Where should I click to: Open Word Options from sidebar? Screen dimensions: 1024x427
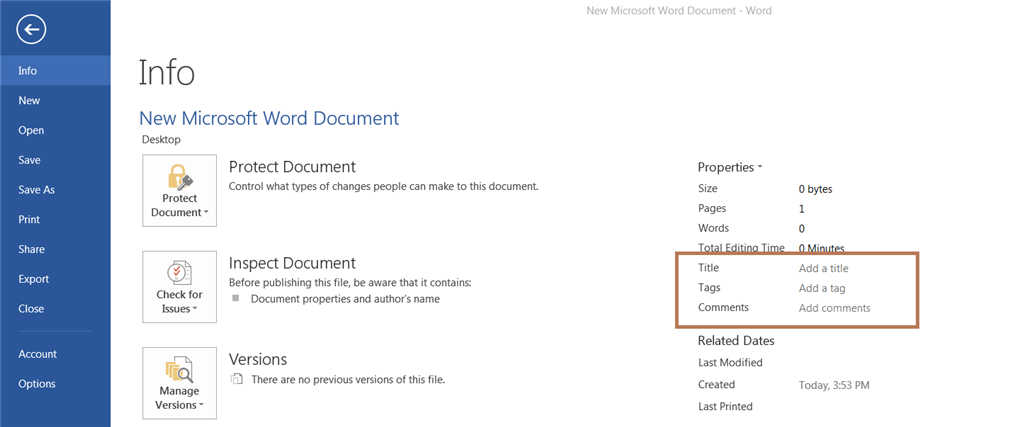coord(55,384)
